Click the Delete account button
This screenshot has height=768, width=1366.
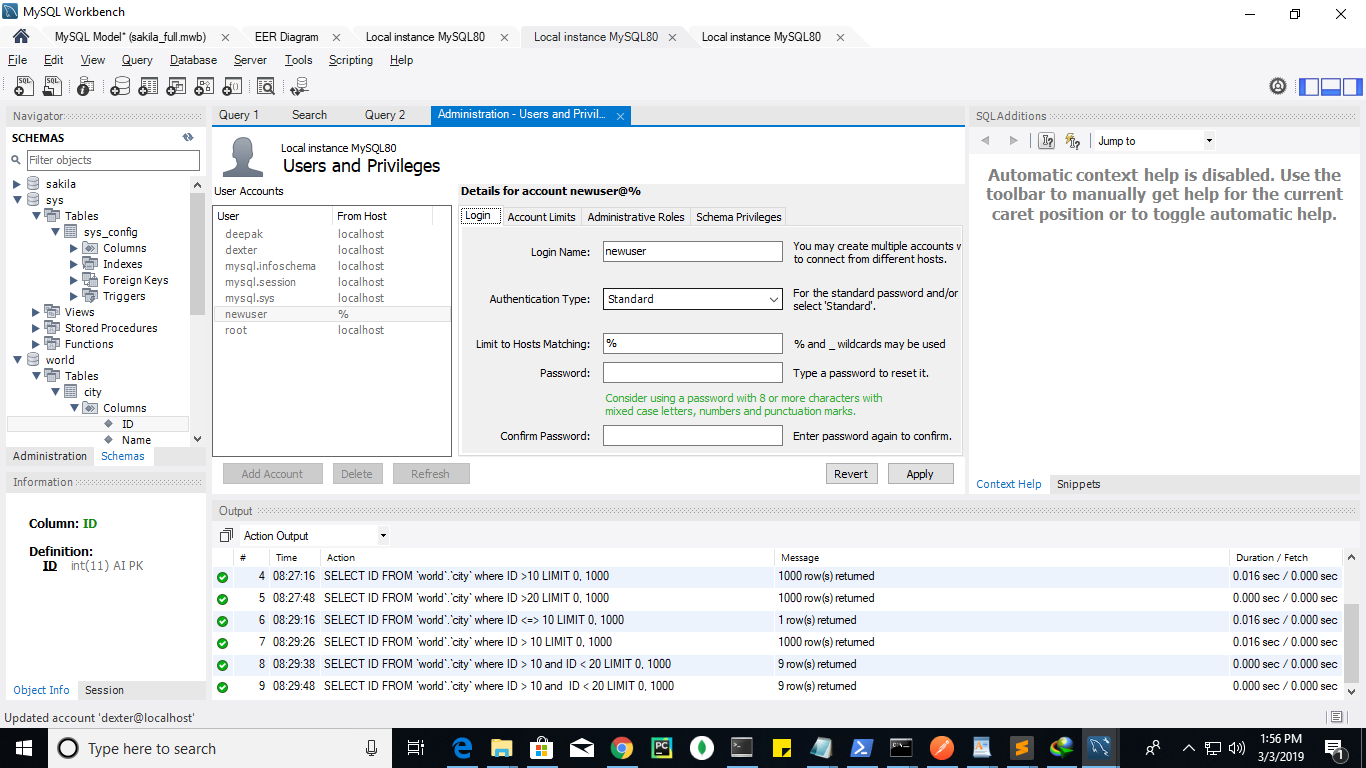click(x=357, y=474)
